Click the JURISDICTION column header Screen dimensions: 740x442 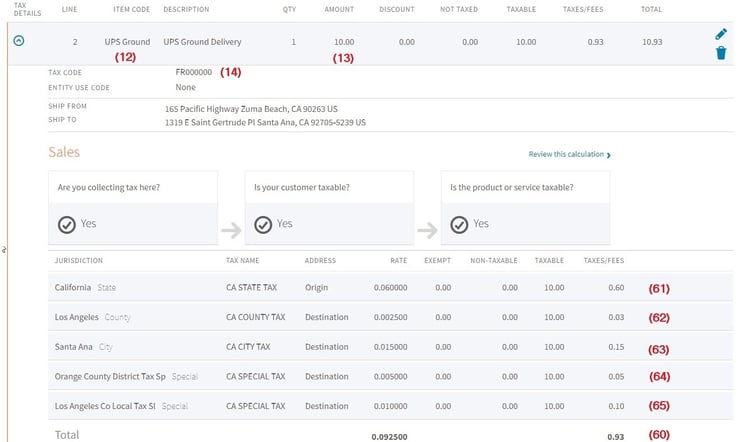click(79, 261)
